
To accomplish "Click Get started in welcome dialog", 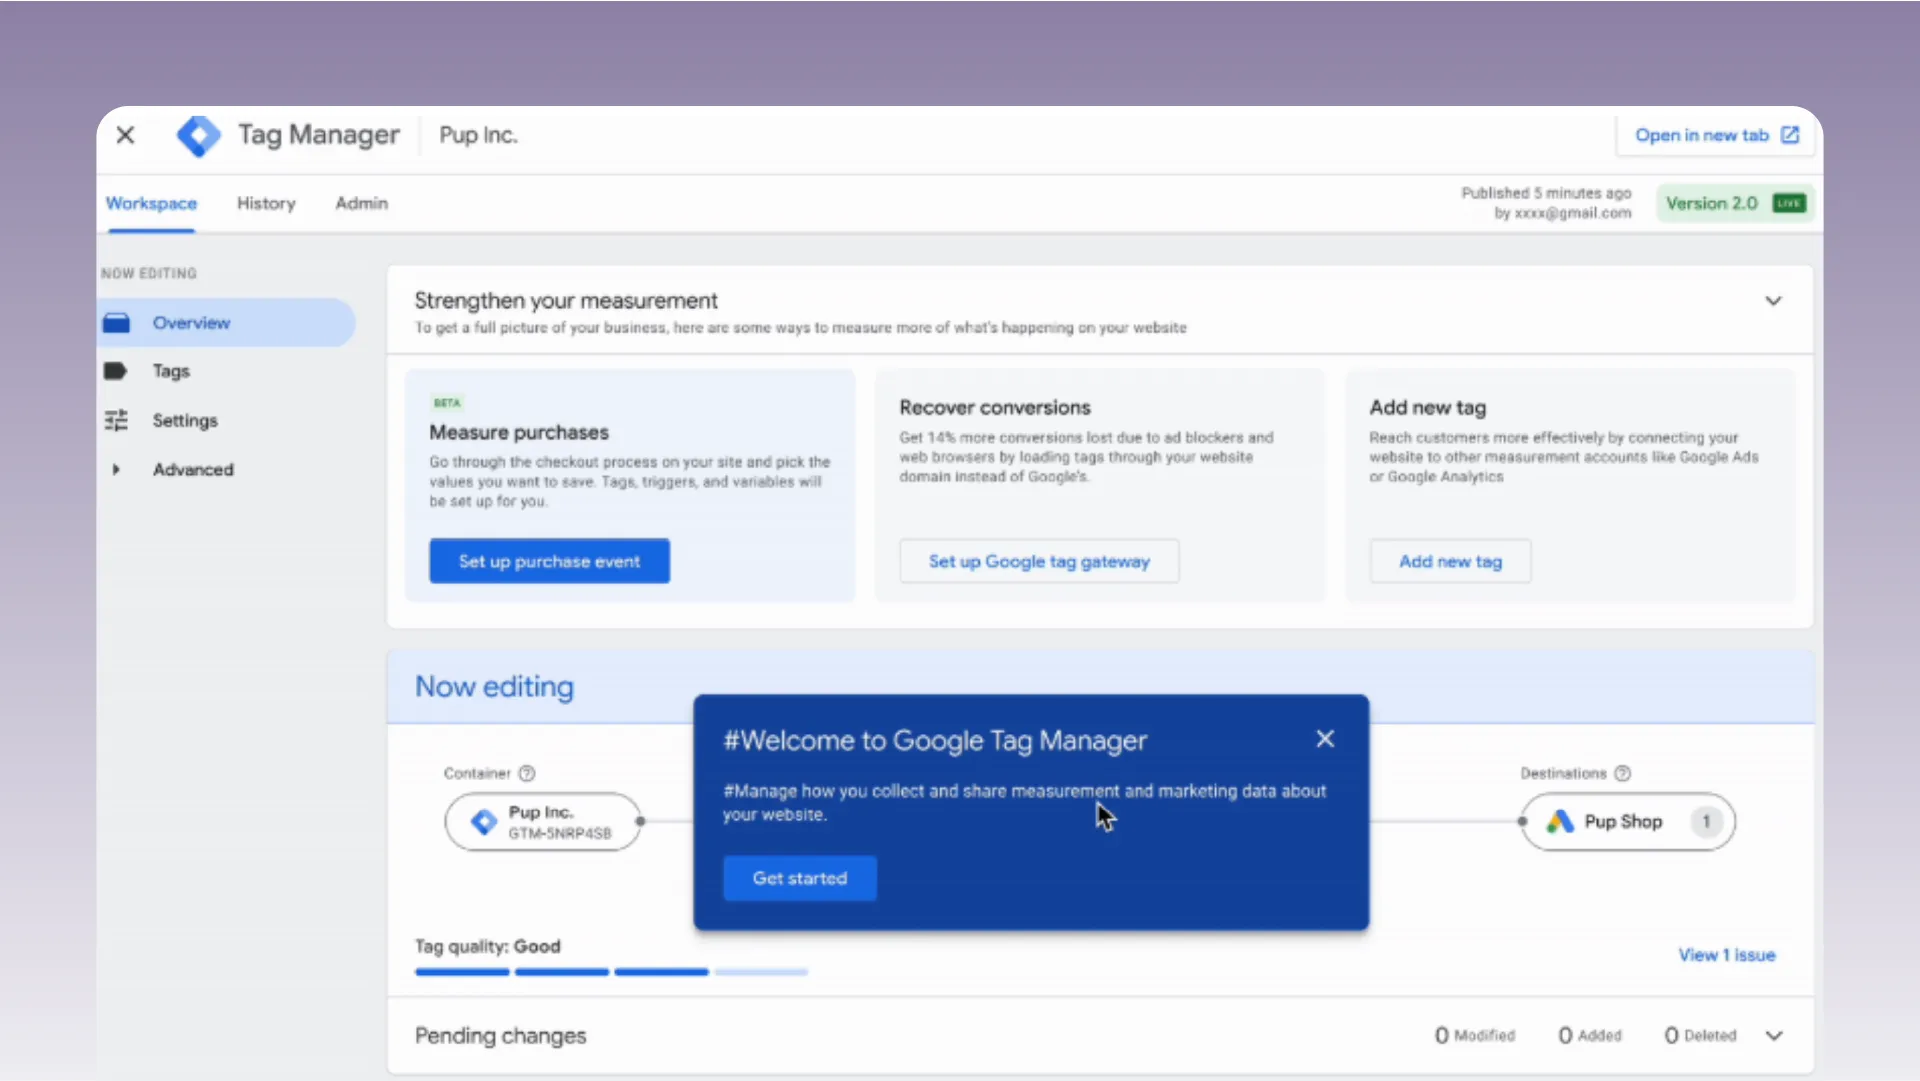I will [x=800, y=878].
